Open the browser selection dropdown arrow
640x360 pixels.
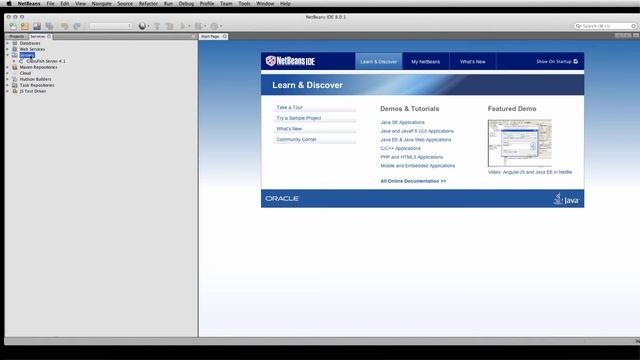(148, 26)
